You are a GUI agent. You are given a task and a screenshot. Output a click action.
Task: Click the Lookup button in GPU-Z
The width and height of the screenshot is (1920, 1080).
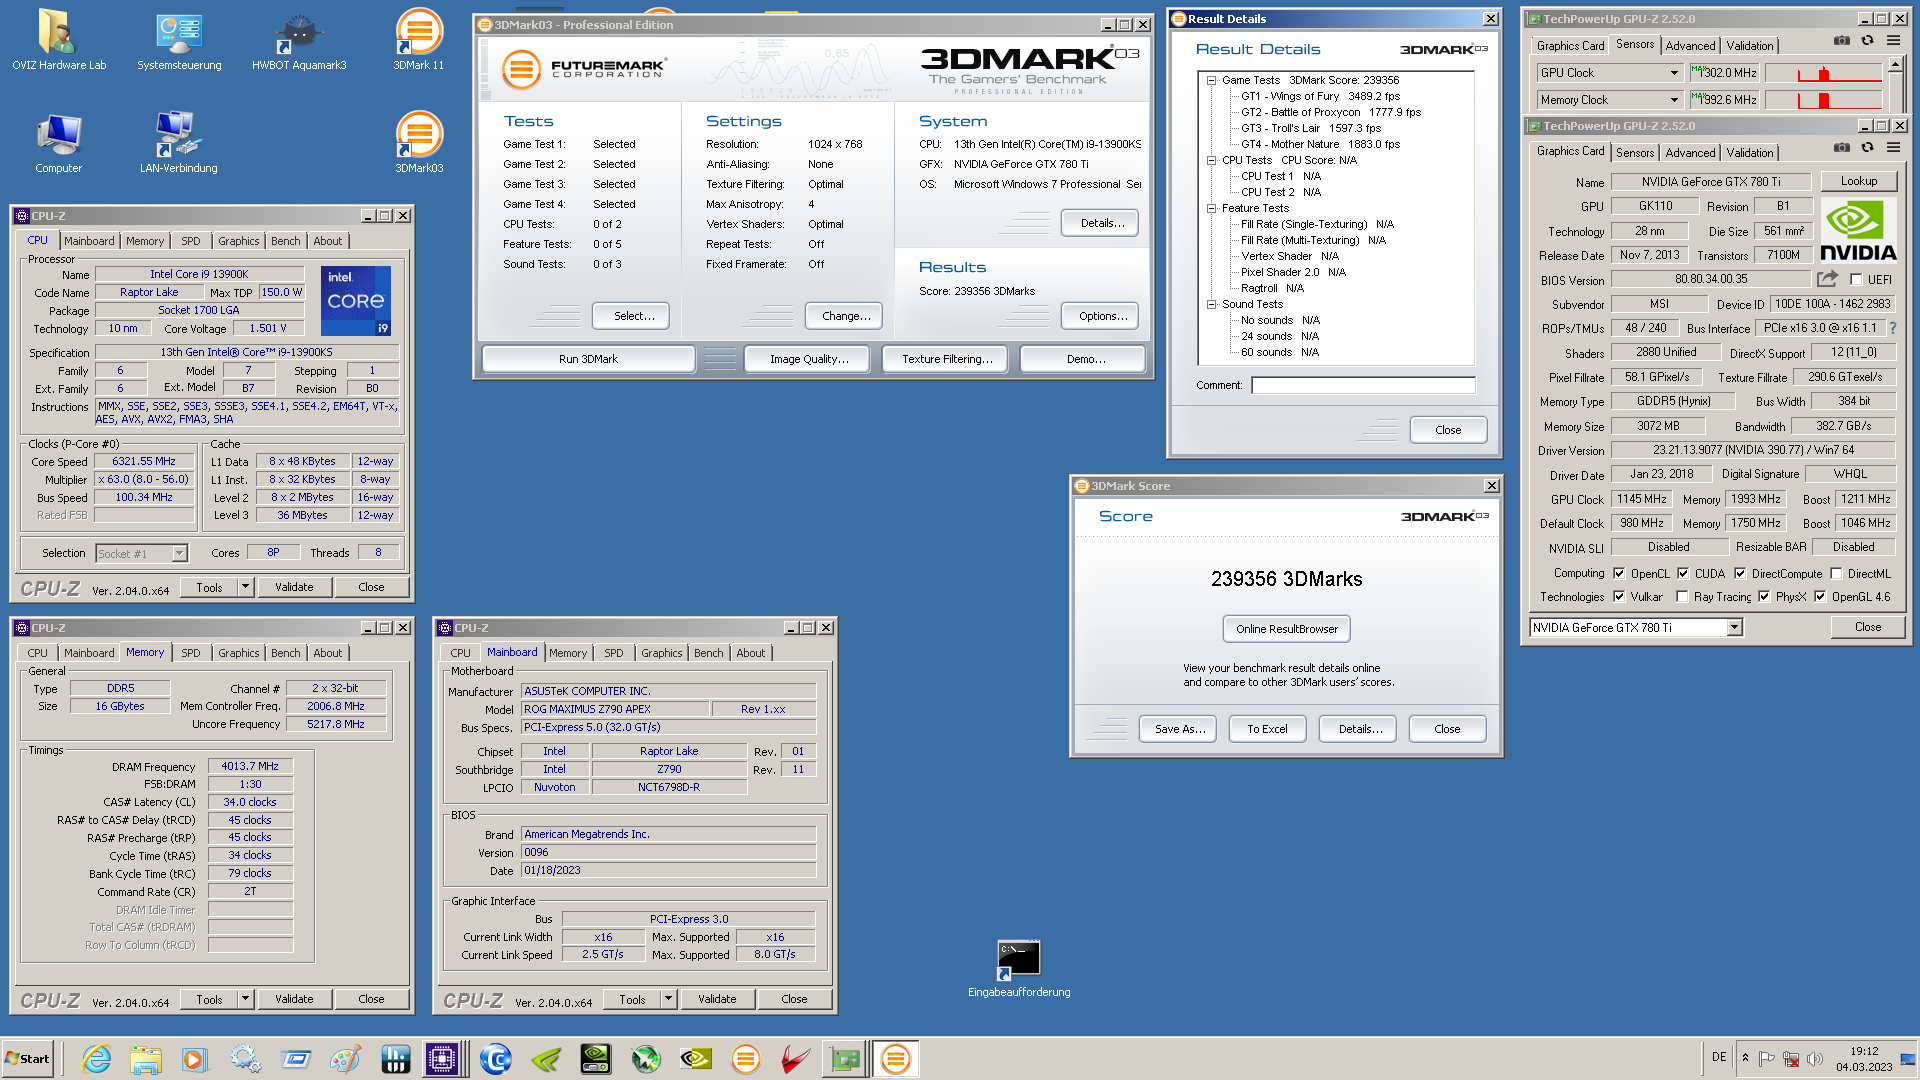click(x=1859, y=181)
